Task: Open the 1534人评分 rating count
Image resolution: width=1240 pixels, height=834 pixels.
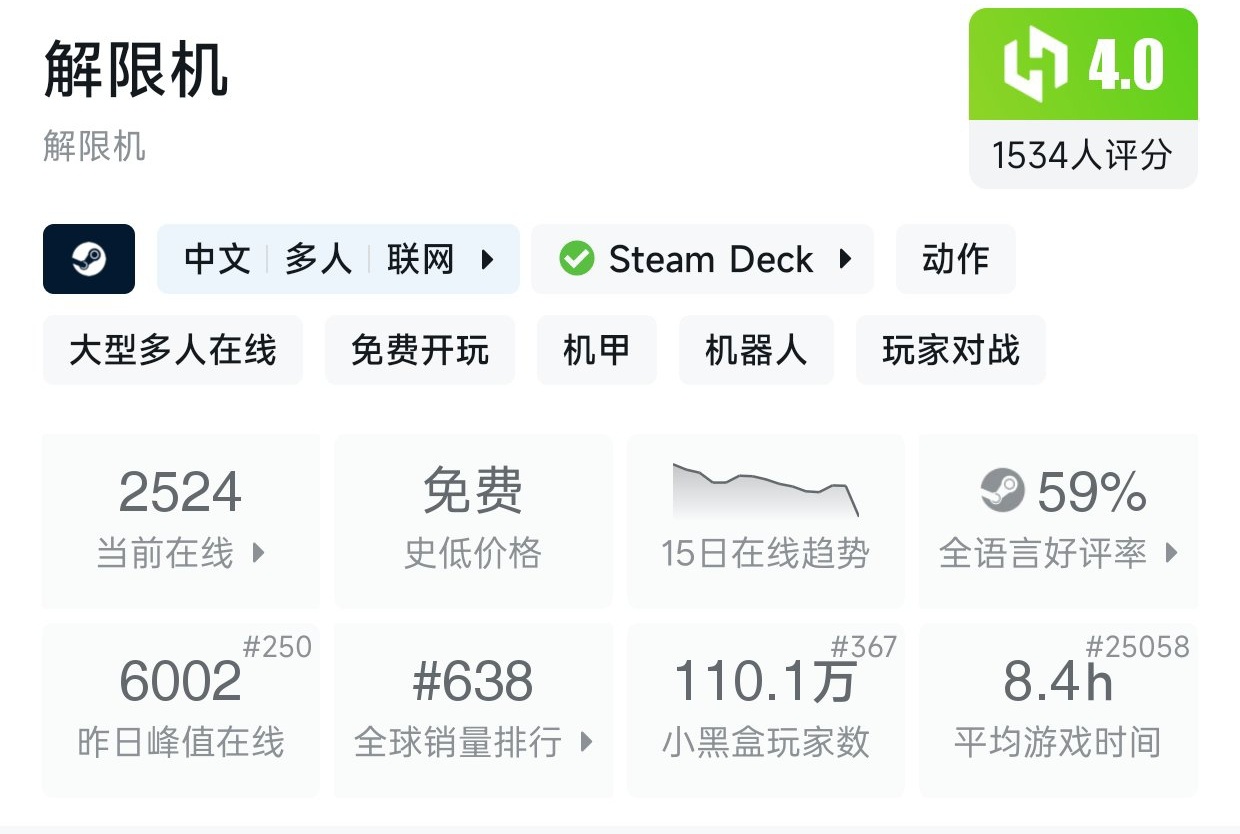Action: coord(1082,155)
